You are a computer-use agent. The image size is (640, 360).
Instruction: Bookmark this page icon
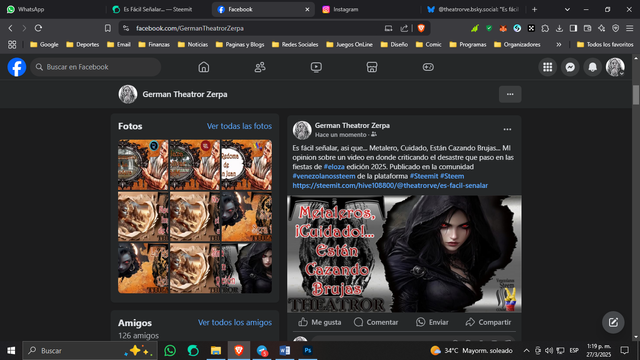pos(108,28)
